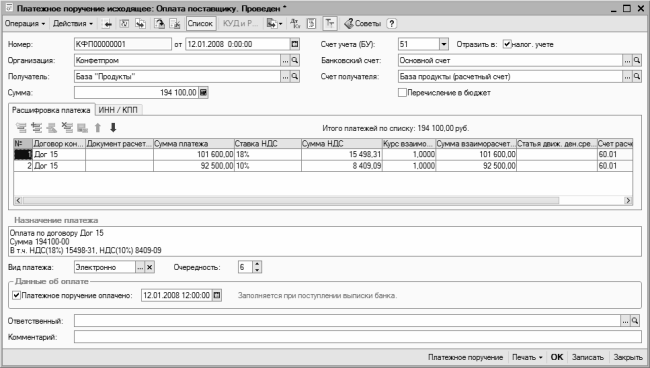This screenshot has height=368, width=650.
Task: Save the document with Записать
Action: [x=588, y=357]
